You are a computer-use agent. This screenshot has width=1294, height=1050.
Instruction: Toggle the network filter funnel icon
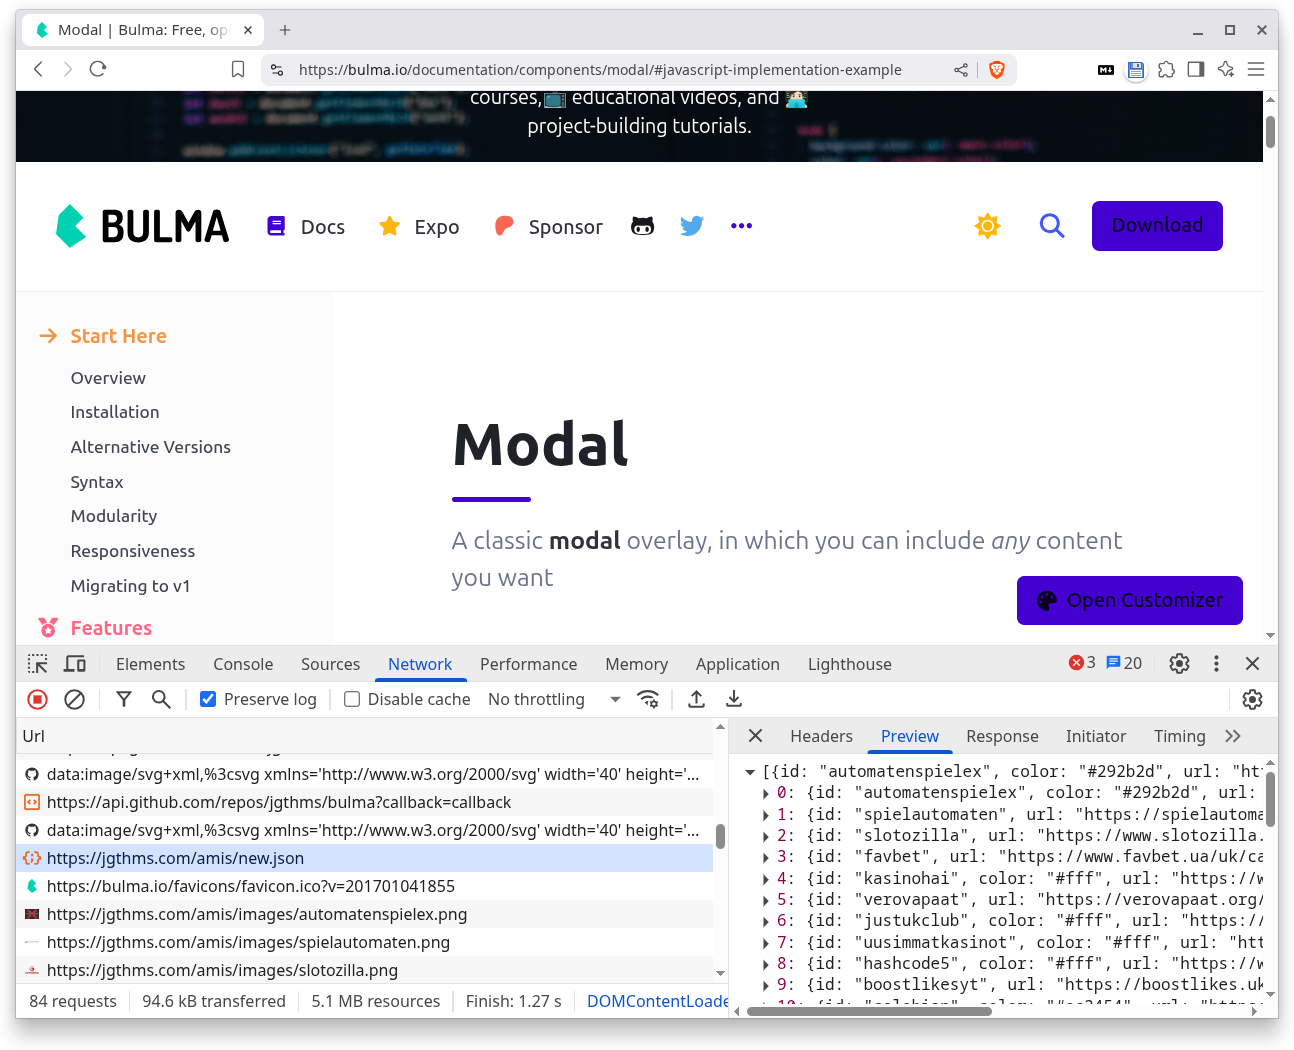coord(124,699)
